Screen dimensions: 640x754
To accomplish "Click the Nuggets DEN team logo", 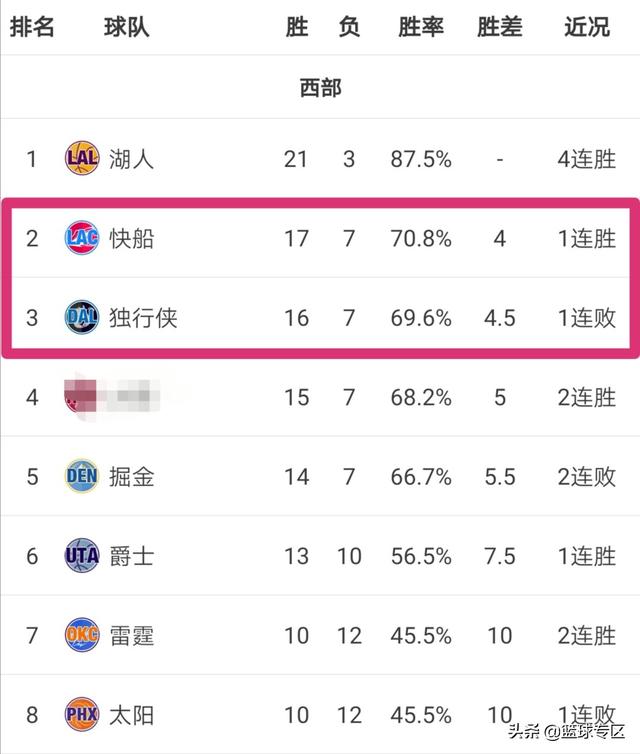I will point(82,476).
